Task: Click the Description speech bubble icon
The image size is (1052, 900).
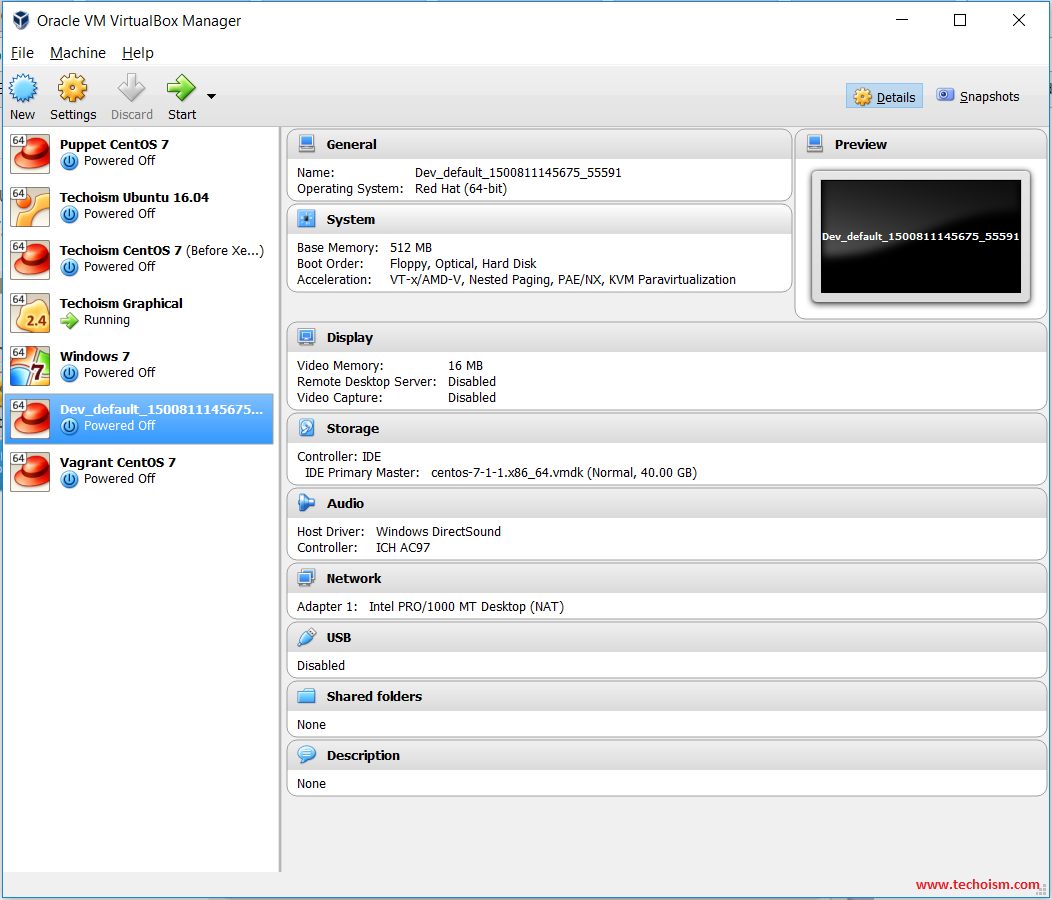Action: [x=307, y=755]
